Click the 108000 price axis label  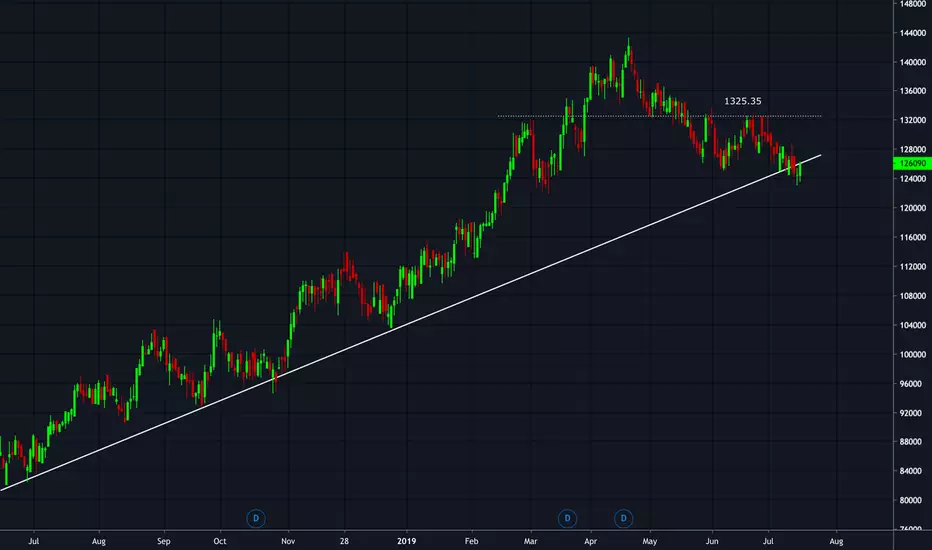tap(912, 296)
